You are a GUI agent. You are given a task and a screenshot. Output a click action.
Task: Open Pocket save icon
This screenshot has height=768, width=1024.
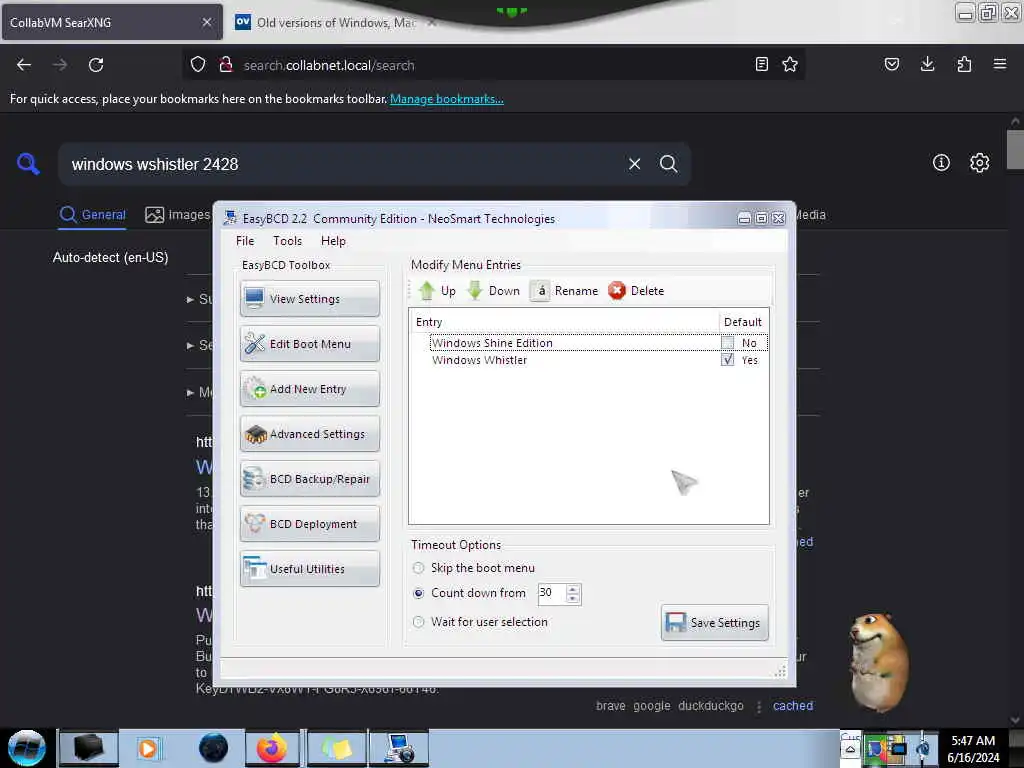pos(891,64)
